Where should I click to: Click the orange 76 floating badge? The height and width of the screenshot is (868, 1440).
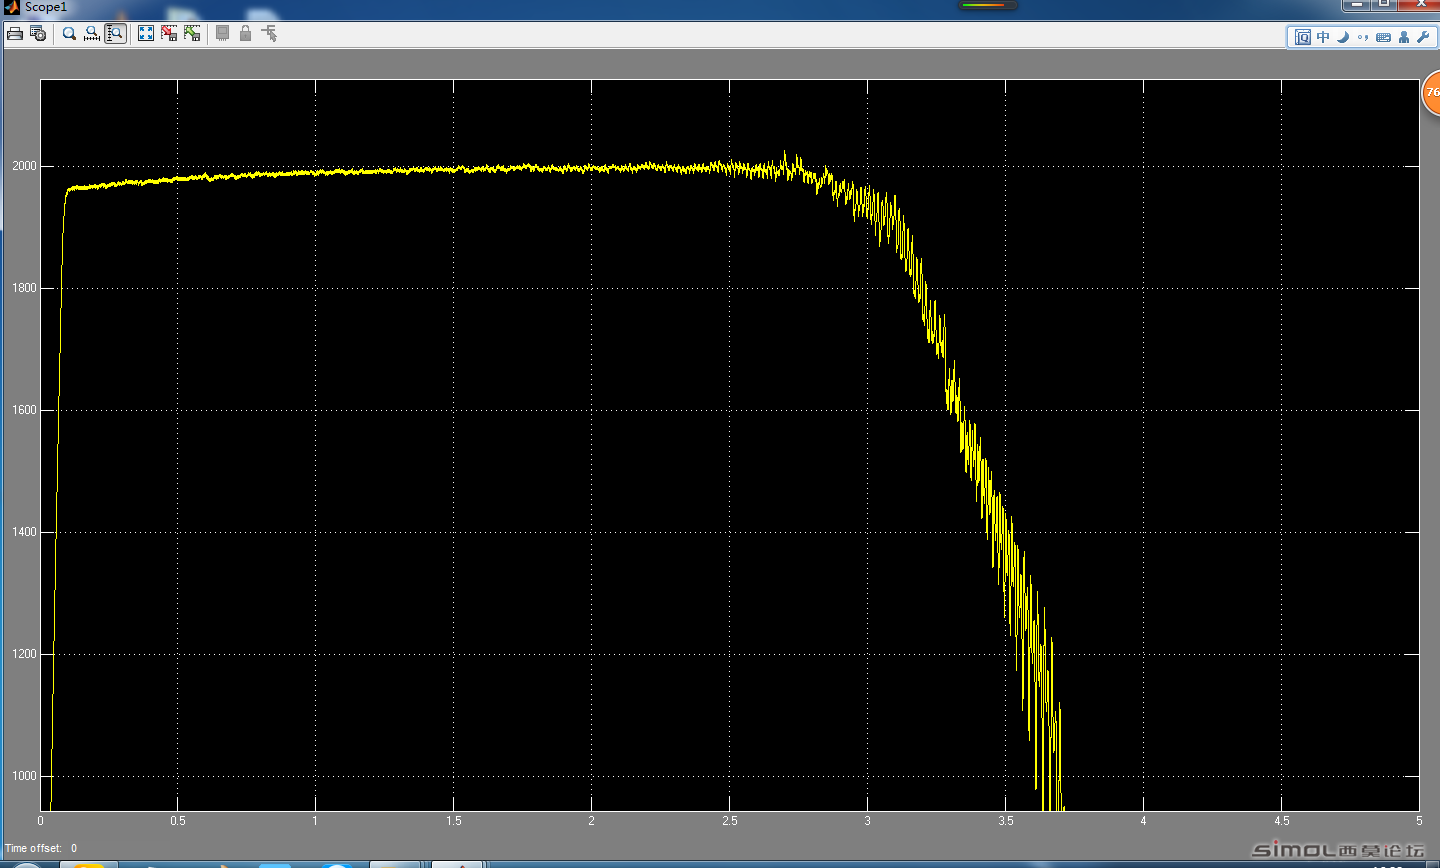click(x=1431, y=93)
